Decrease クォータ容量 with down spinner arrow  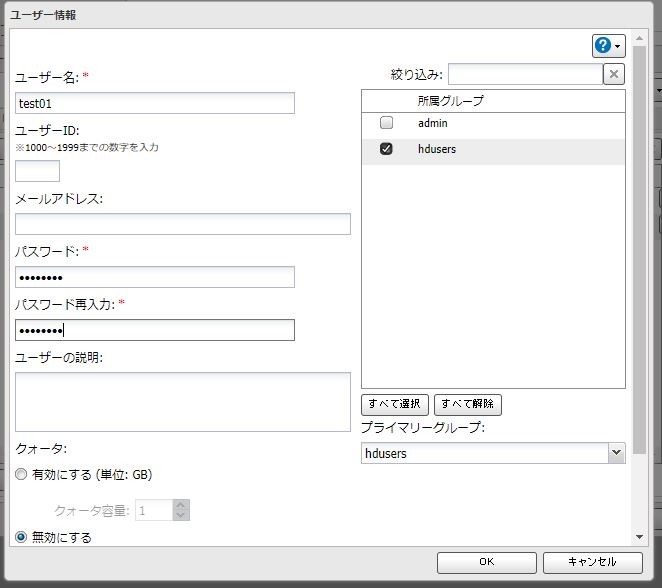click(x=181, y=515)
